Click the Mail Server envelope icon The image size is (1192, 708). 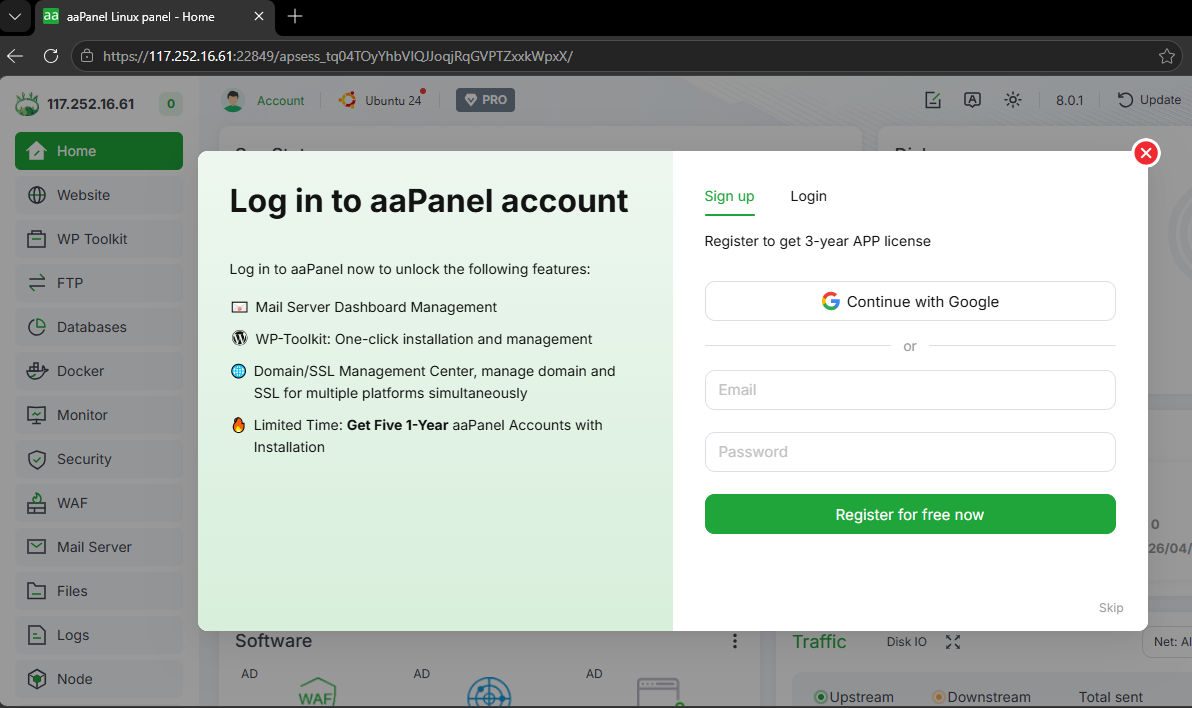point(37,547)
